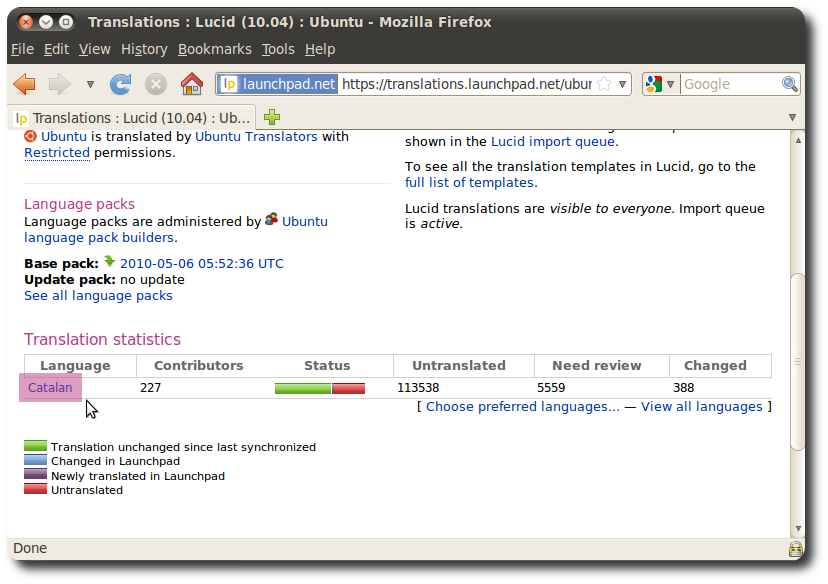Click the Back arrow button
This screenshot has height=584, width=828.
click(24, 84)
